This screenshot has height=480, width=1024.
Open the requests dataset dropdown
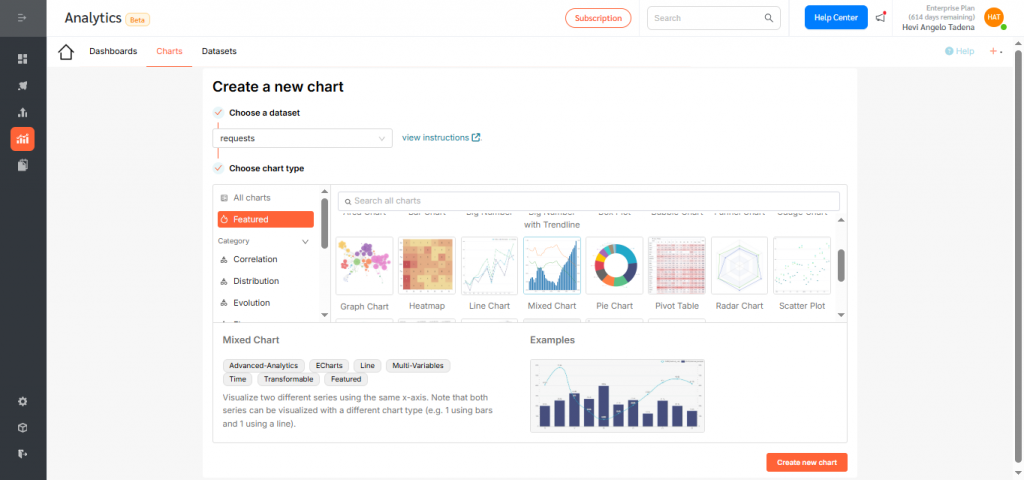point(302,138)
